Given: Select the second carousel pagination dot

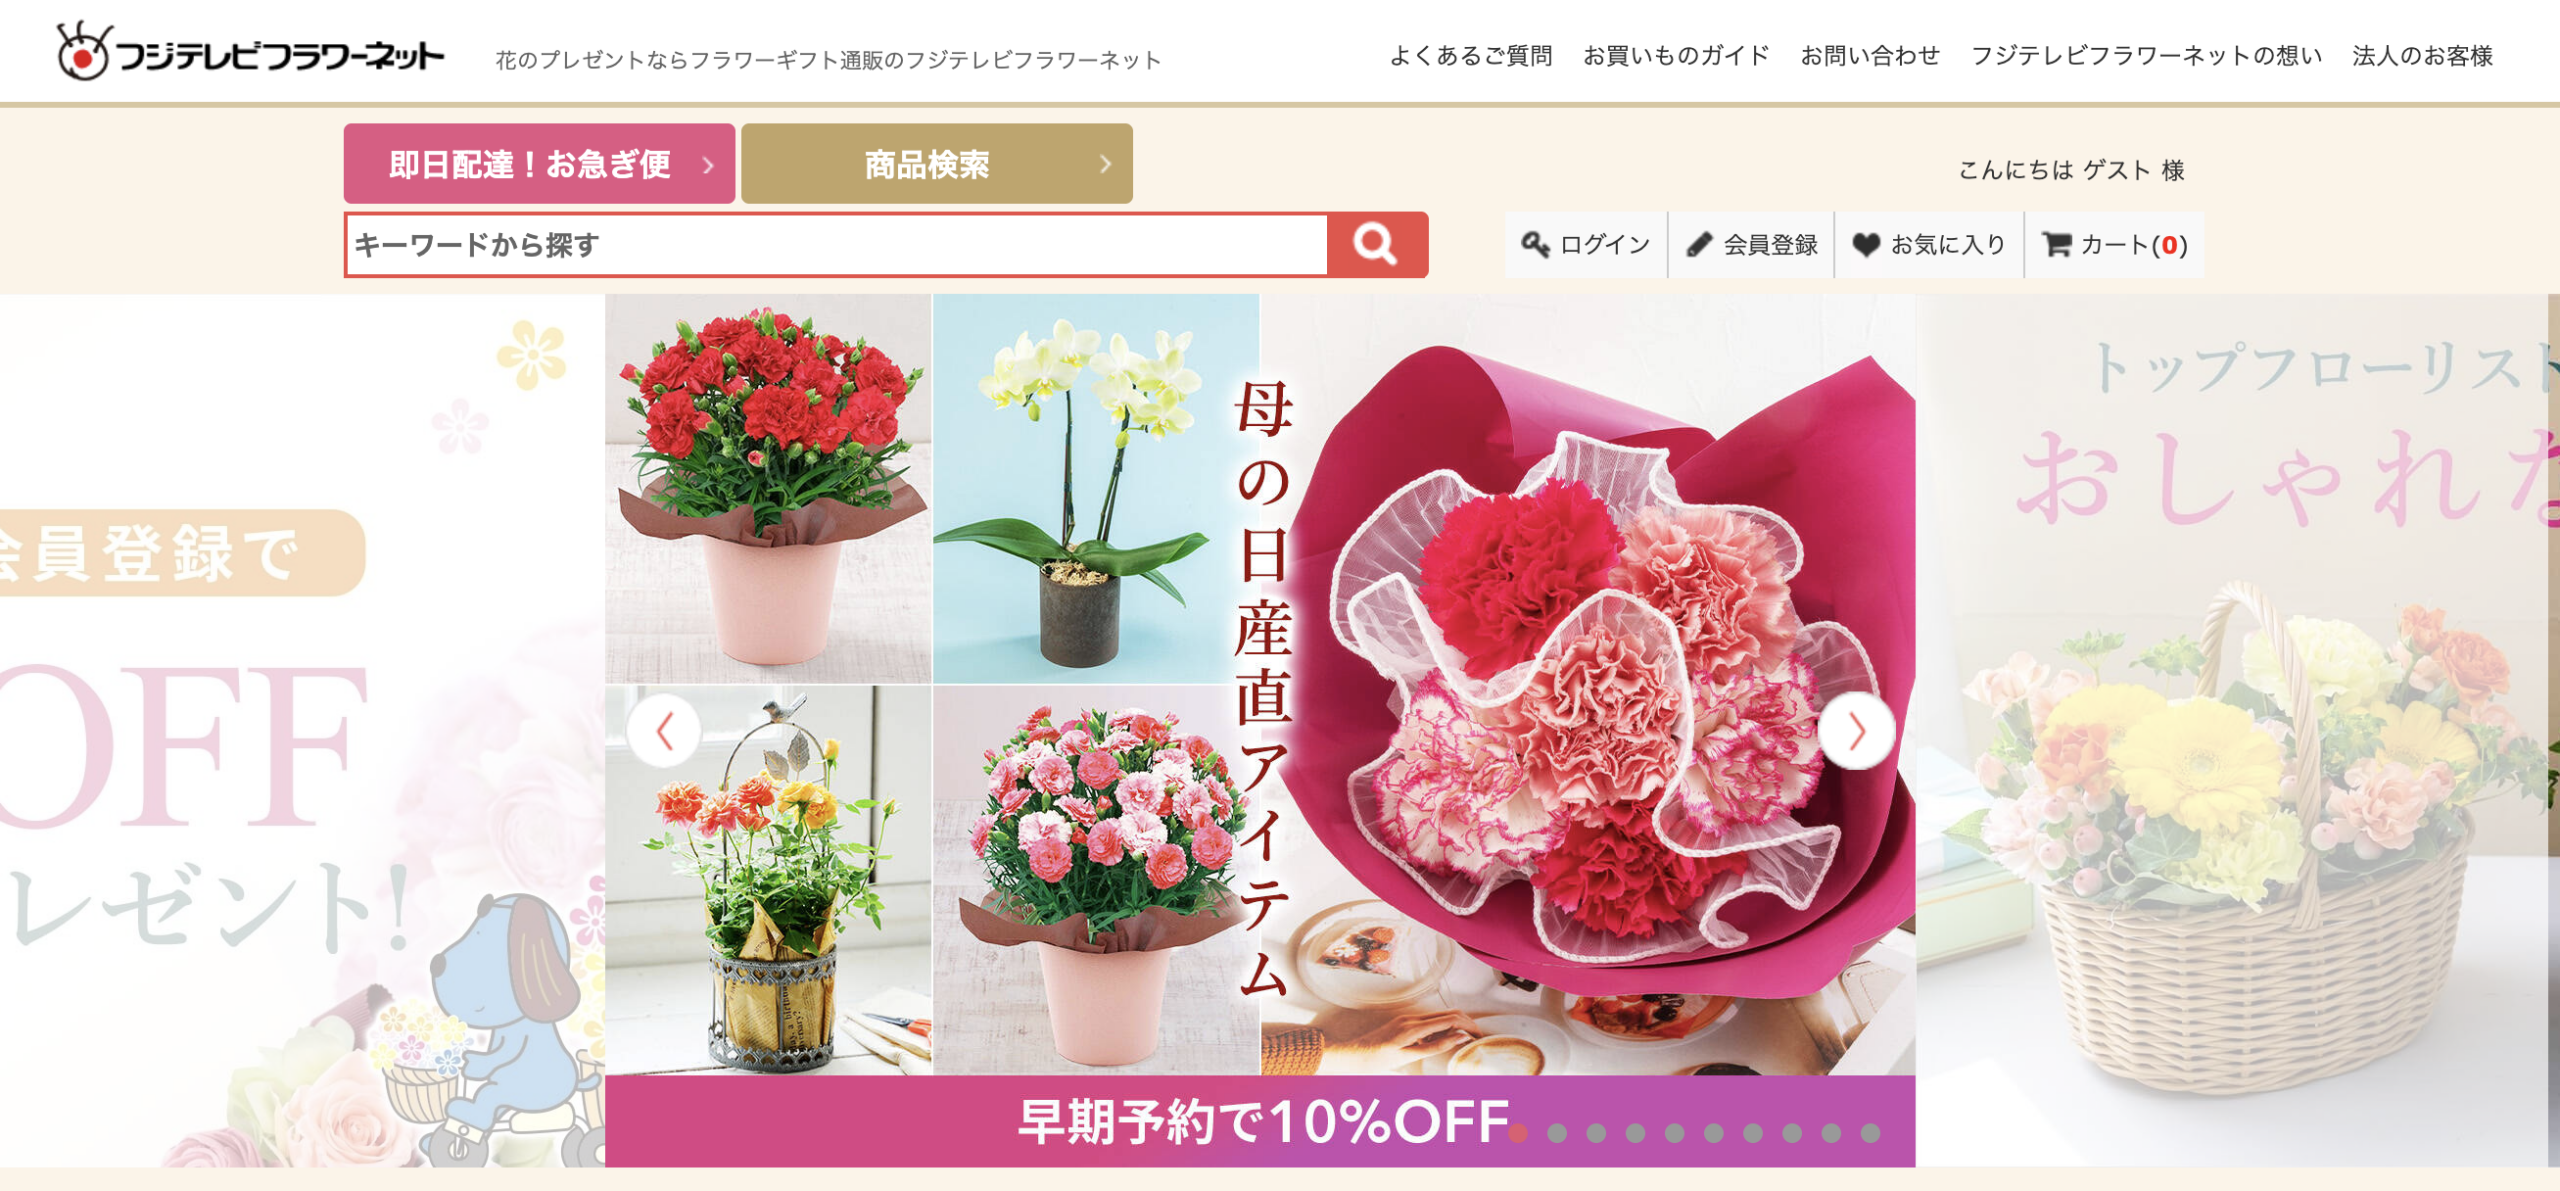Looking at the screenshot, I should coord(1557,1133).
